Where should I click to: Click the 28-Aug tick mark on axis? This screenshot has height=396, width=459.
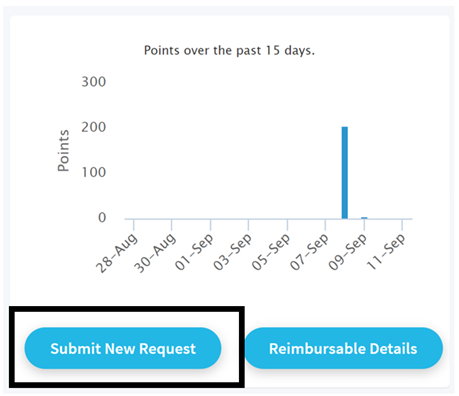point(134,225)
